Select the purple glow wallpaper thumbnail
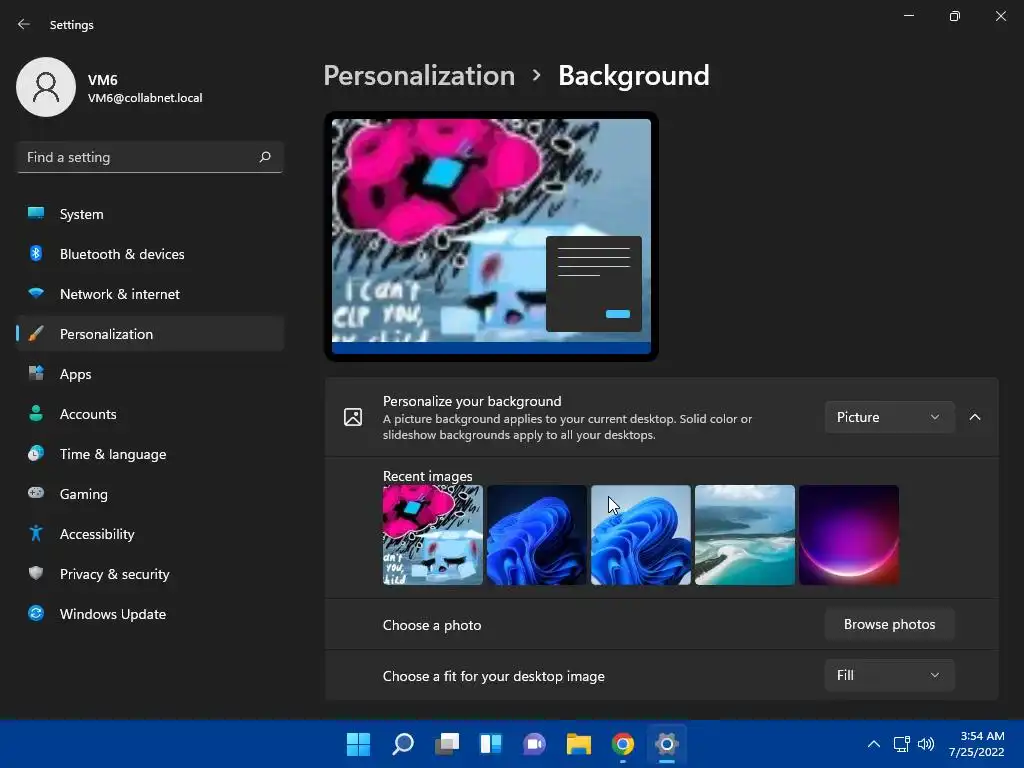The height and width of the screenshot is (768, 1024). tap(849, 535)
